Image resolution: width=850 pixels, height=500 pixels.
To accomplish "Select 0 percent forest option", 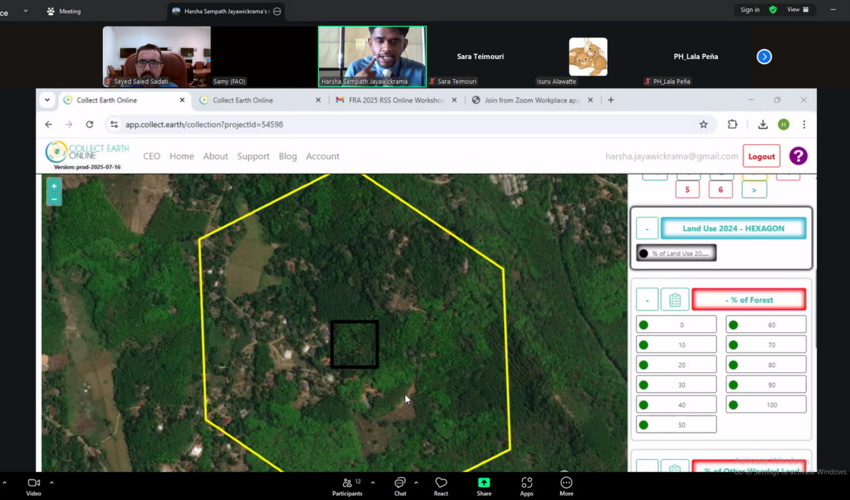I will [677, 325].
